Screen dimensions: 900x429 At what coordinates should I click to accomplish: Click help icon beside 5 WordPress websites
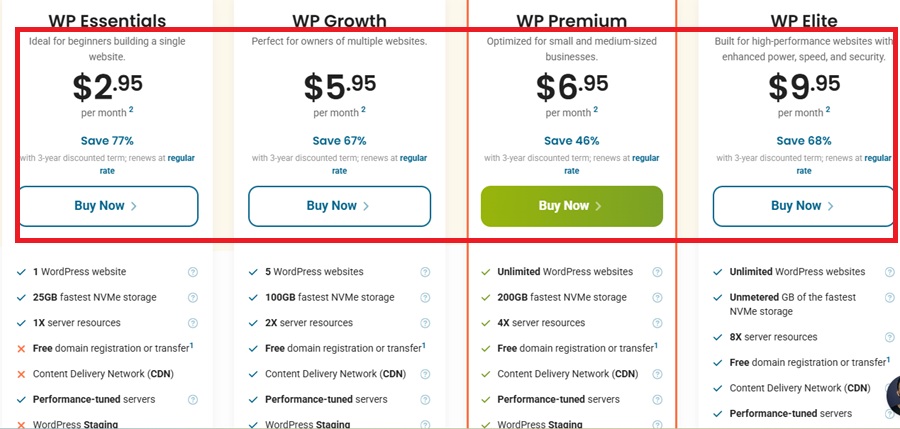click(x=425, y=272)
